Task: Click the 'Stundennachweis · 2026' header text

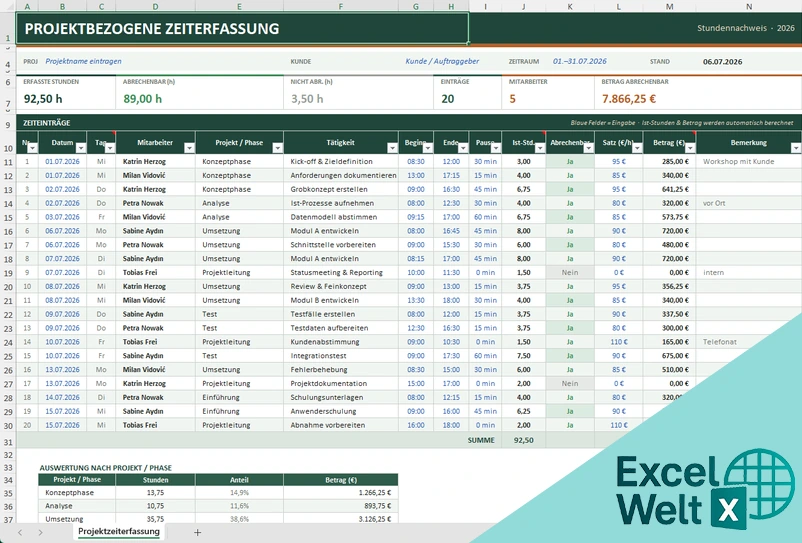Action: point(746,28)
